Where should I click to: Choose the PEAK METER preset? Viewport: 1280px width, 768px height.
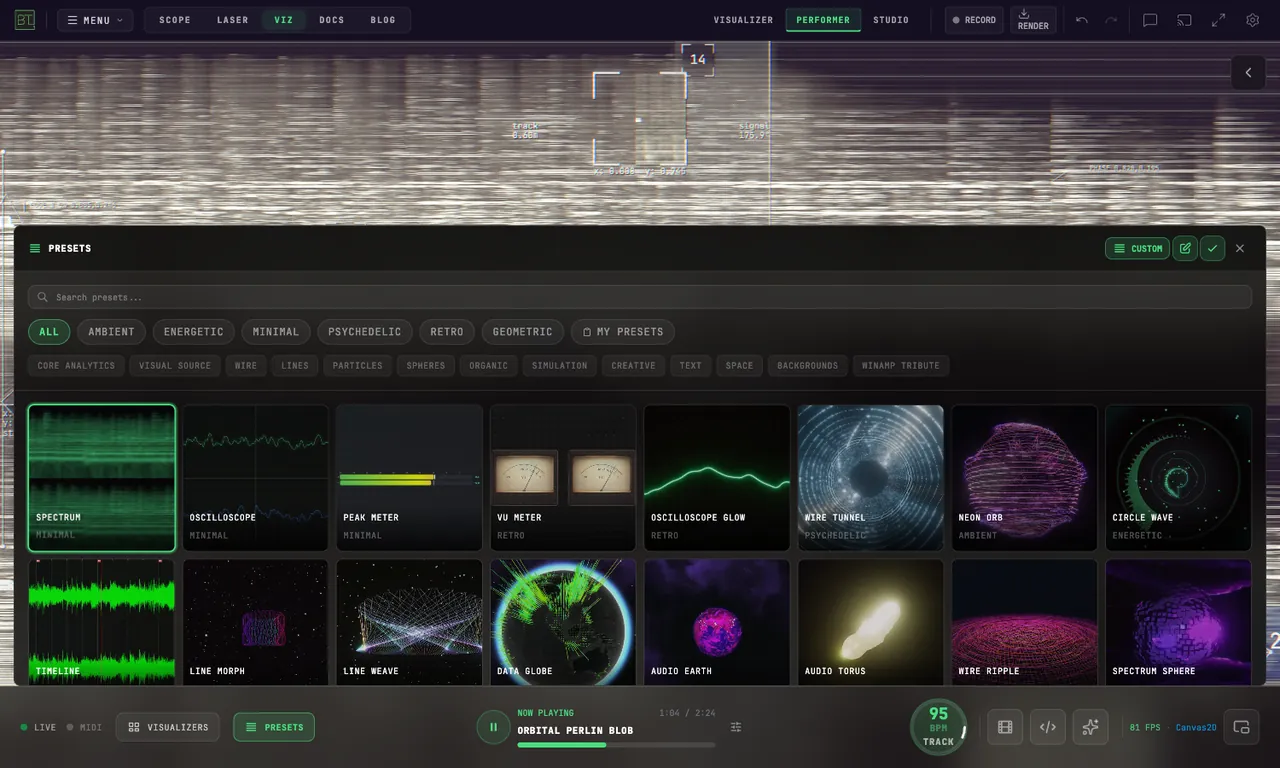pyautogui.click(x=410, y=478)
